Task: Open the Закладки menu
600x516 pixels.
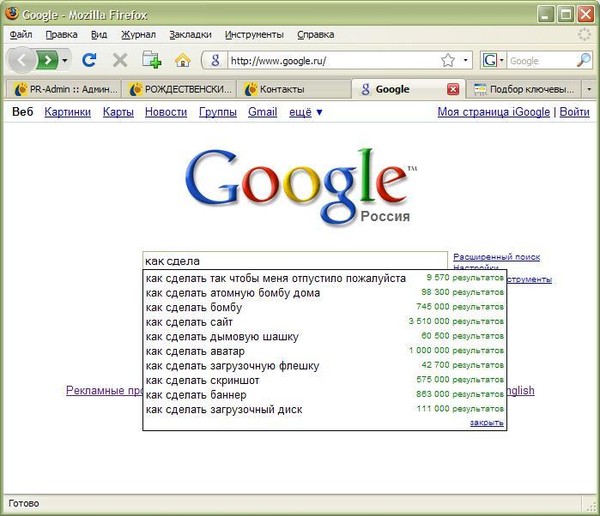Action: pos(190,34)
